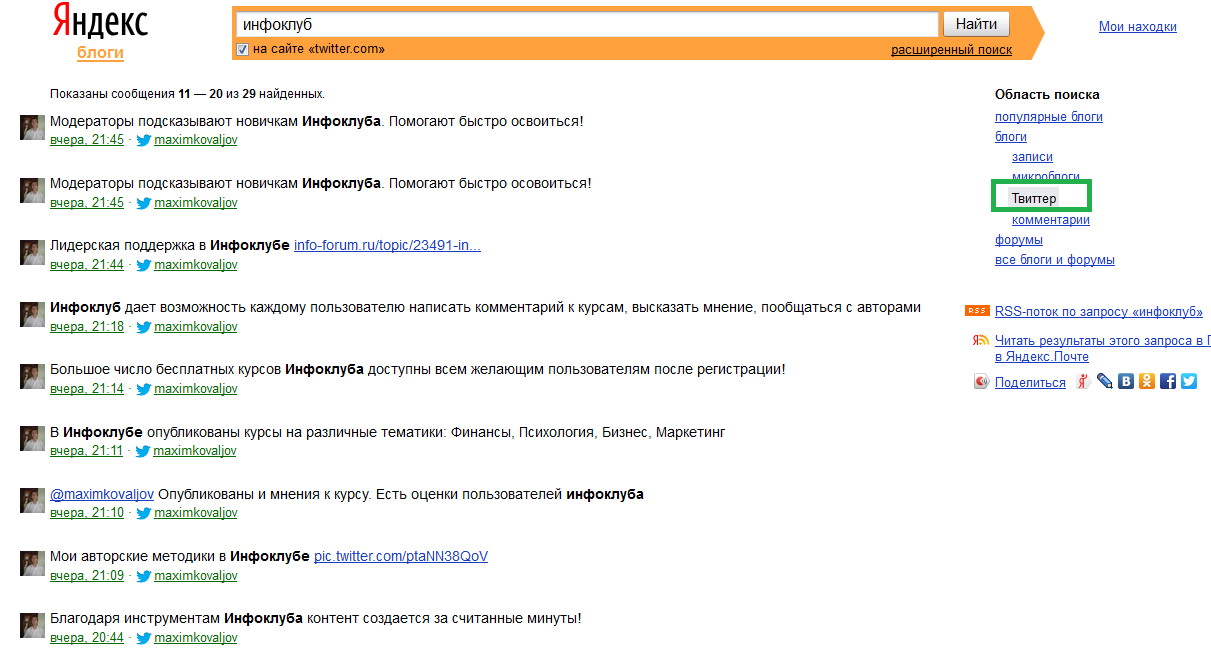Select the Твиттер search scope

[1033, 198]
